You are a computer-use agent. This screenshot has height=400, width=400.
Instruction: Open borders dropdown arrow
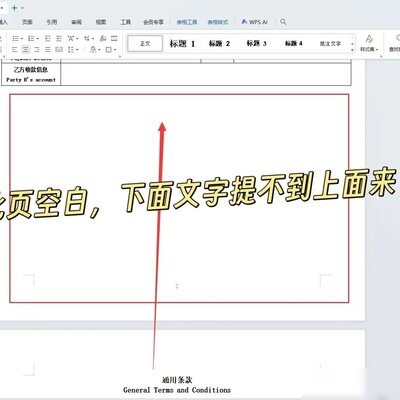tap(115, 50)
